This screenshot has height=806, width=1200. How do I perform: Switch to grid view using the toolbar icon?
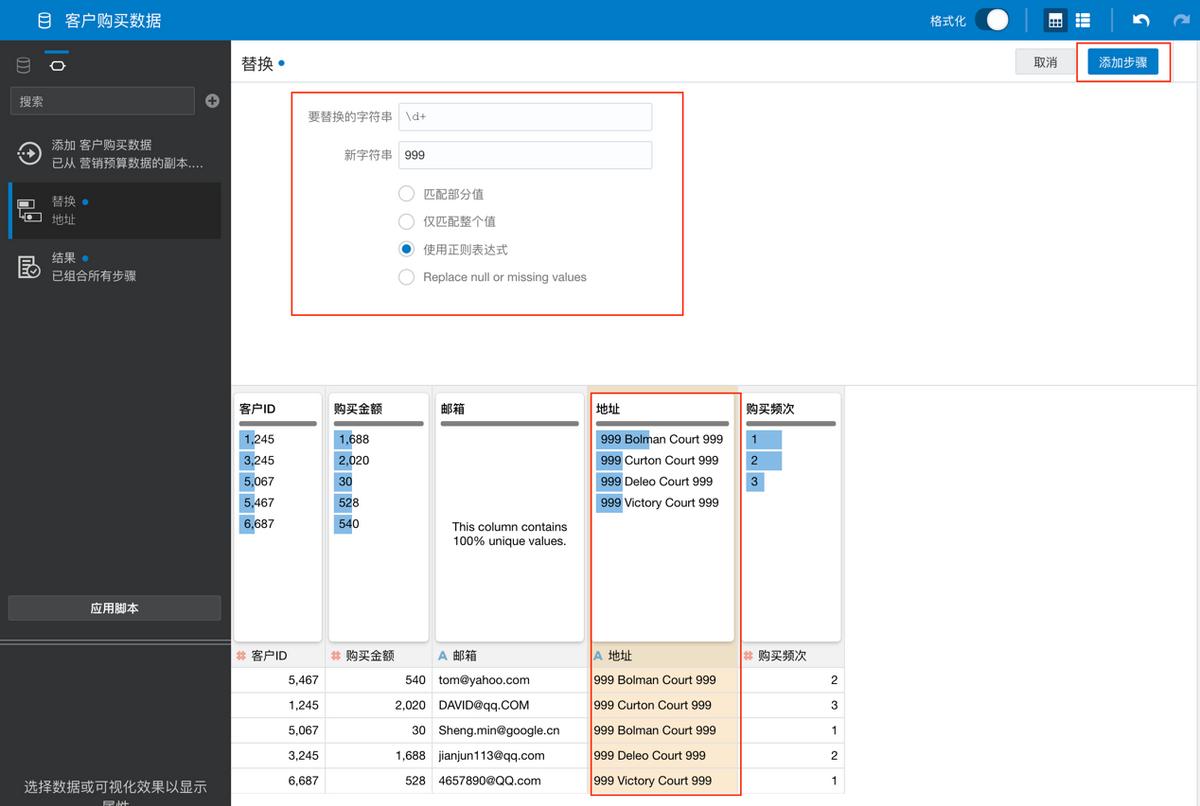(1054, 20)
